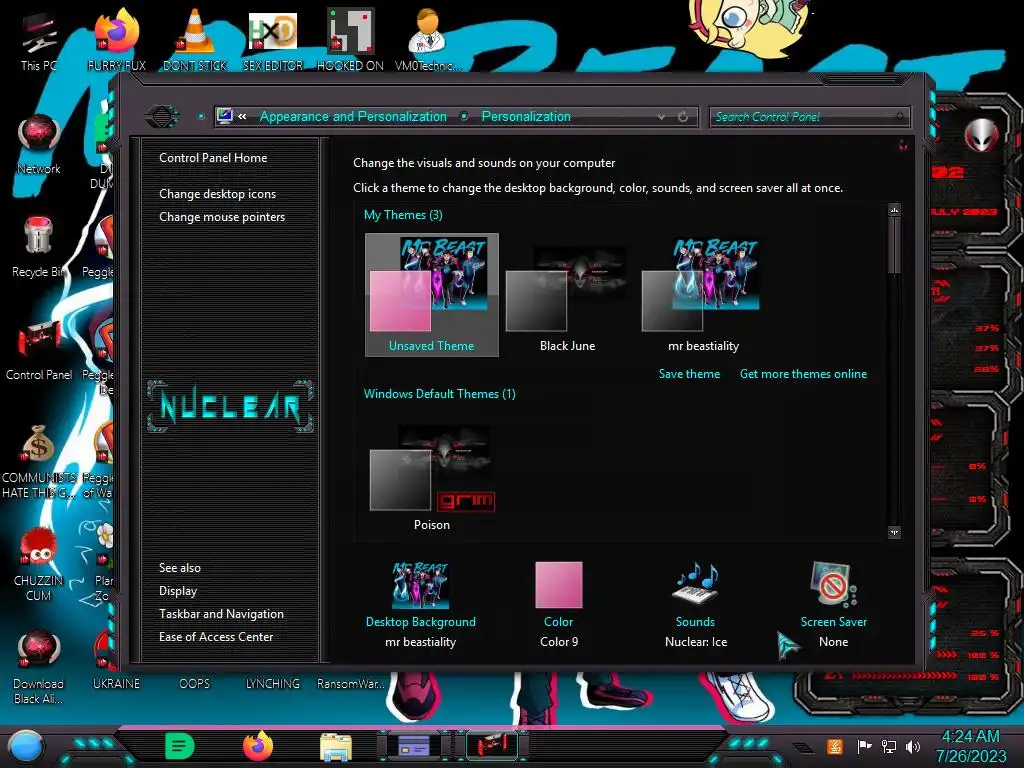Expand the address bar history dropdown
The width and height of the screenshot is (1024, 768).
(662, 117)
